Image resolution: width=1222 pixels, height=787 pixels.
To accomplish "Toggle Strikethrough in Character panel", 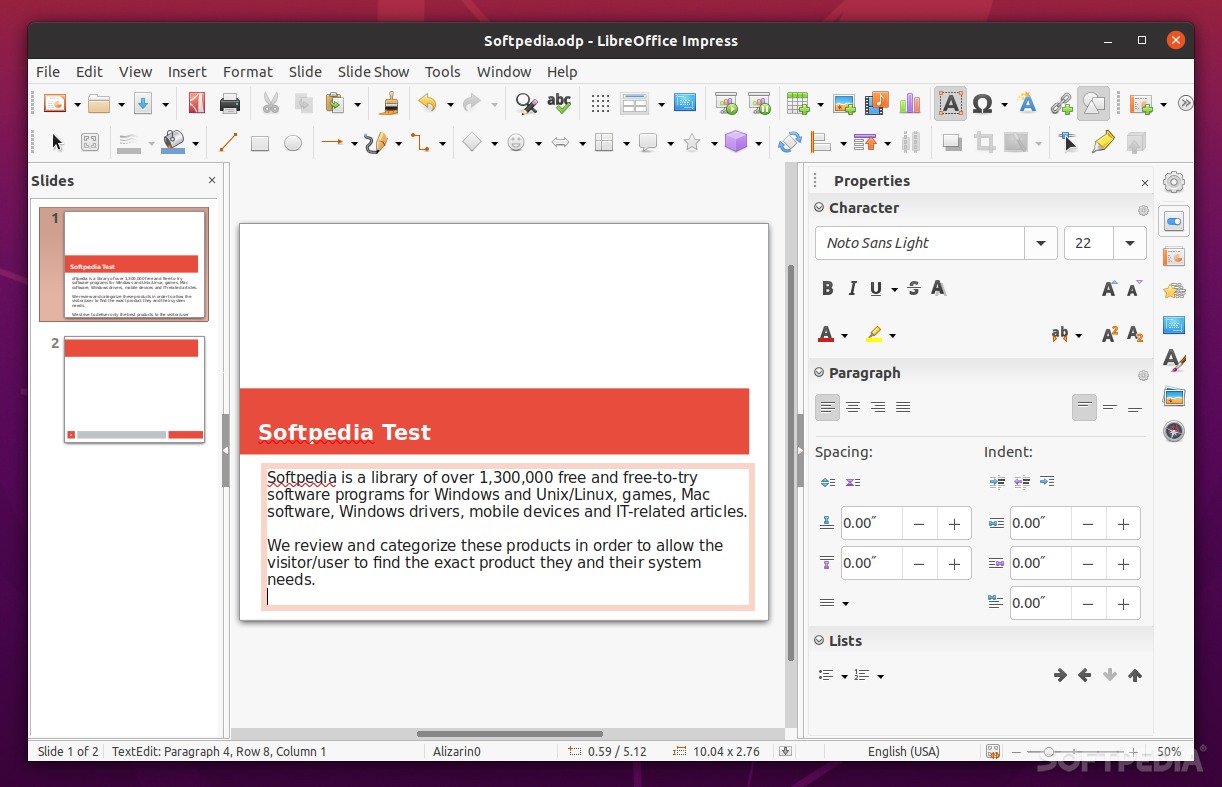I will coord(914,288).
